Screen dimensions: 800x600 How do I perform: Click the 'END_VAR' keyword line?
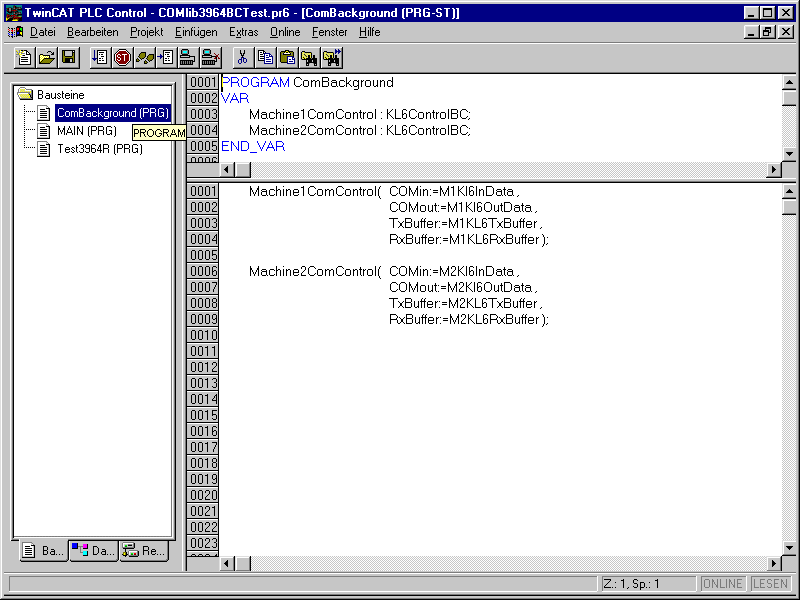[x=253, y=146]
